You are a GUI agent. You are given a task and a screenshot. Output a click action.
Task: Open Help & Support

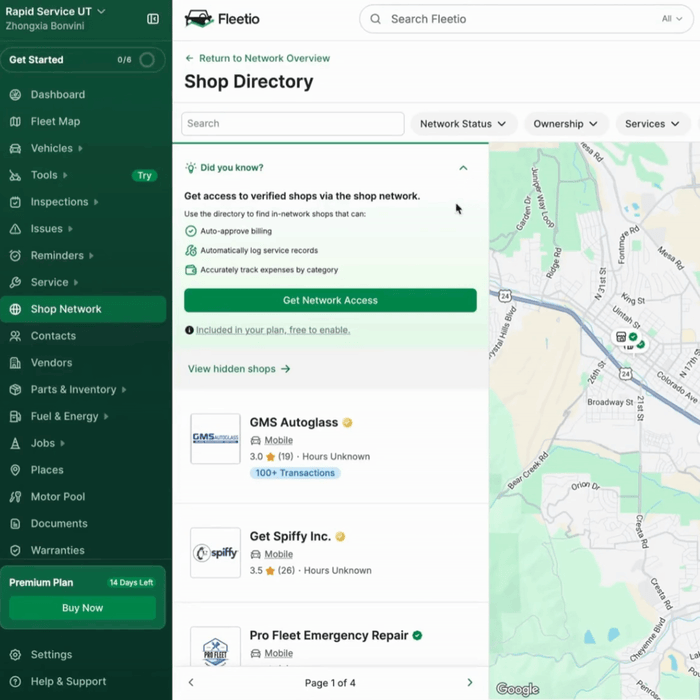point(68,681)
